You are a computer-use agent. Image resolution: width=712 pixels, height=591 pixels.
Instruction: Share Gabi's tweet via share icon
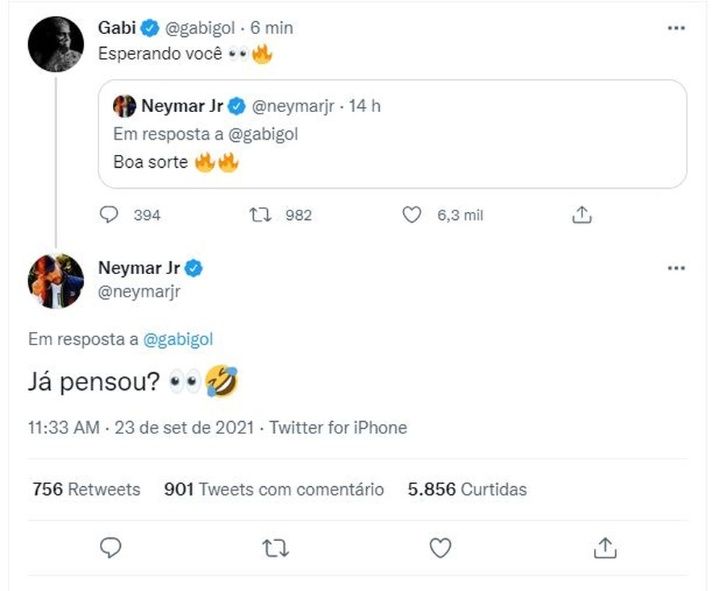click(582, 214)
